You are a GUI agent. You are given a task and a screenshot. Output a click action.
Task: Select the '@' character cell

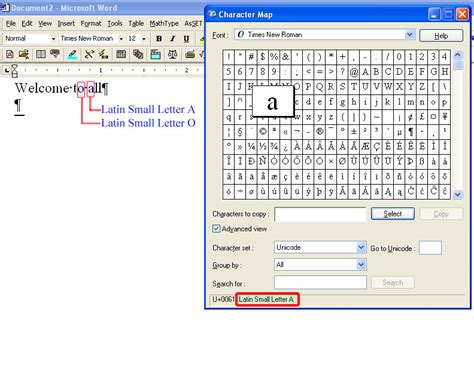(354, 72)
